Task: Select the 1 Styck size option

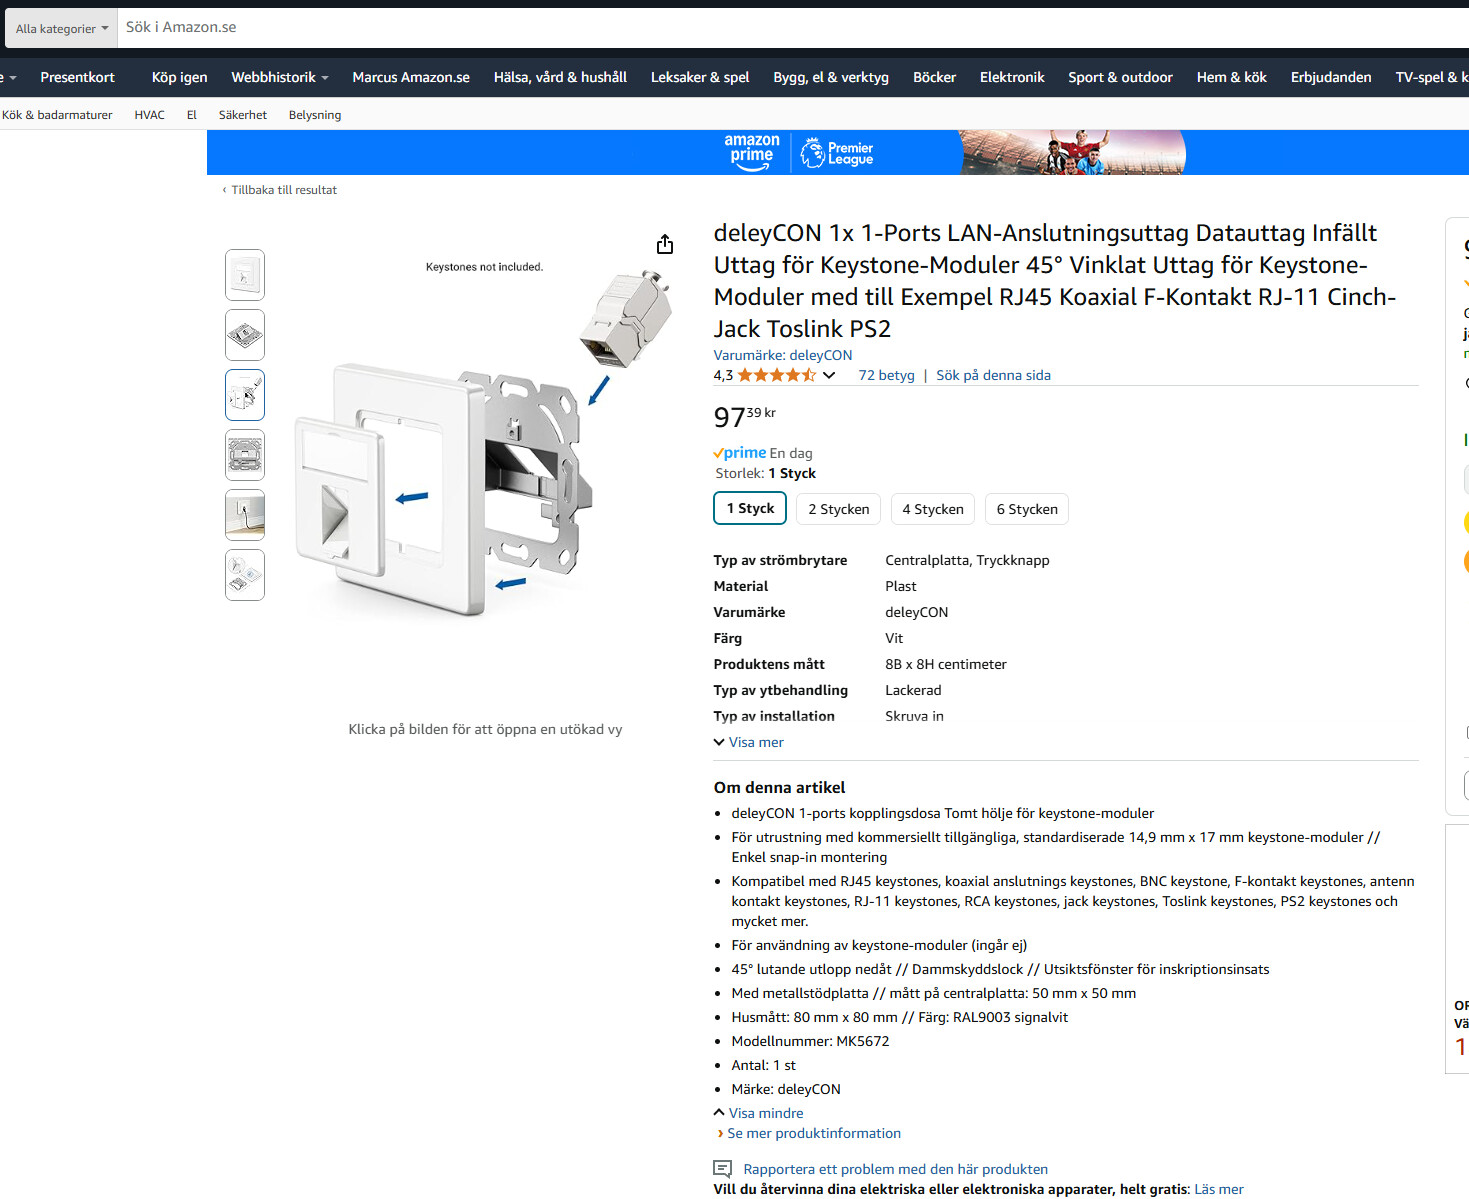Action: pos(750,508)
